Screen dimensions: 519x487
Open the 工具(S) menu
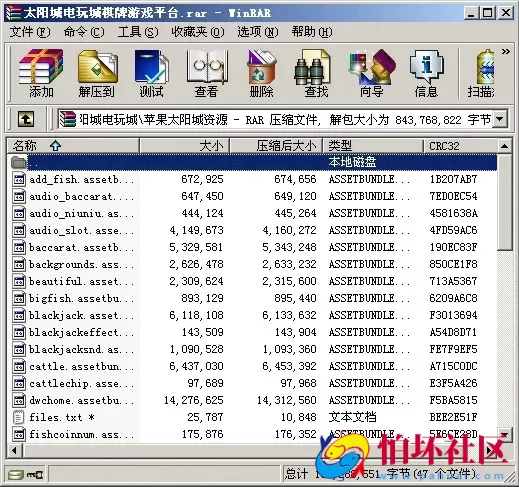(138, 32)
